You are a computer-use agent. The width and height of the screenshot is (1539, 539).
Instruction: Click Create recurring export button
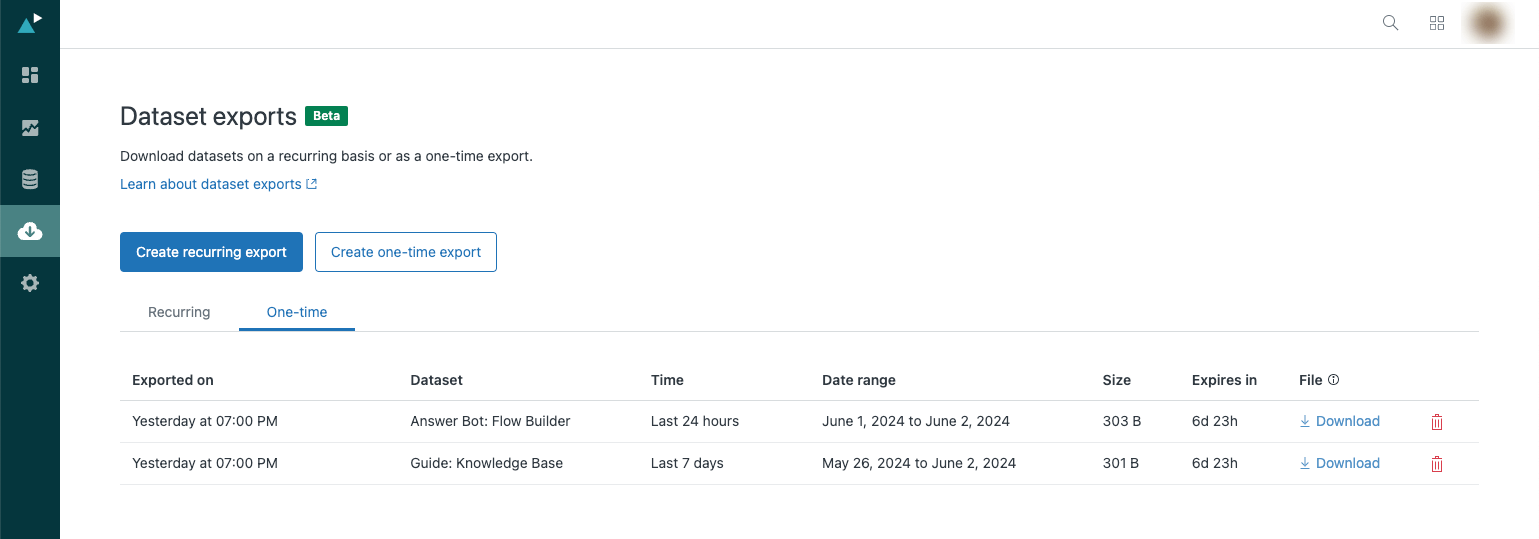[211, 252]
